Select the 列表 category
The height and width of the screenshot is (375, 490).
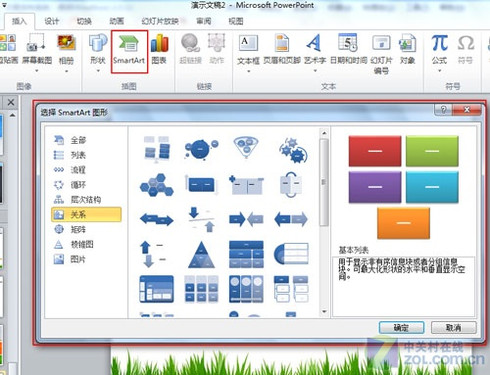click(86, 155)
